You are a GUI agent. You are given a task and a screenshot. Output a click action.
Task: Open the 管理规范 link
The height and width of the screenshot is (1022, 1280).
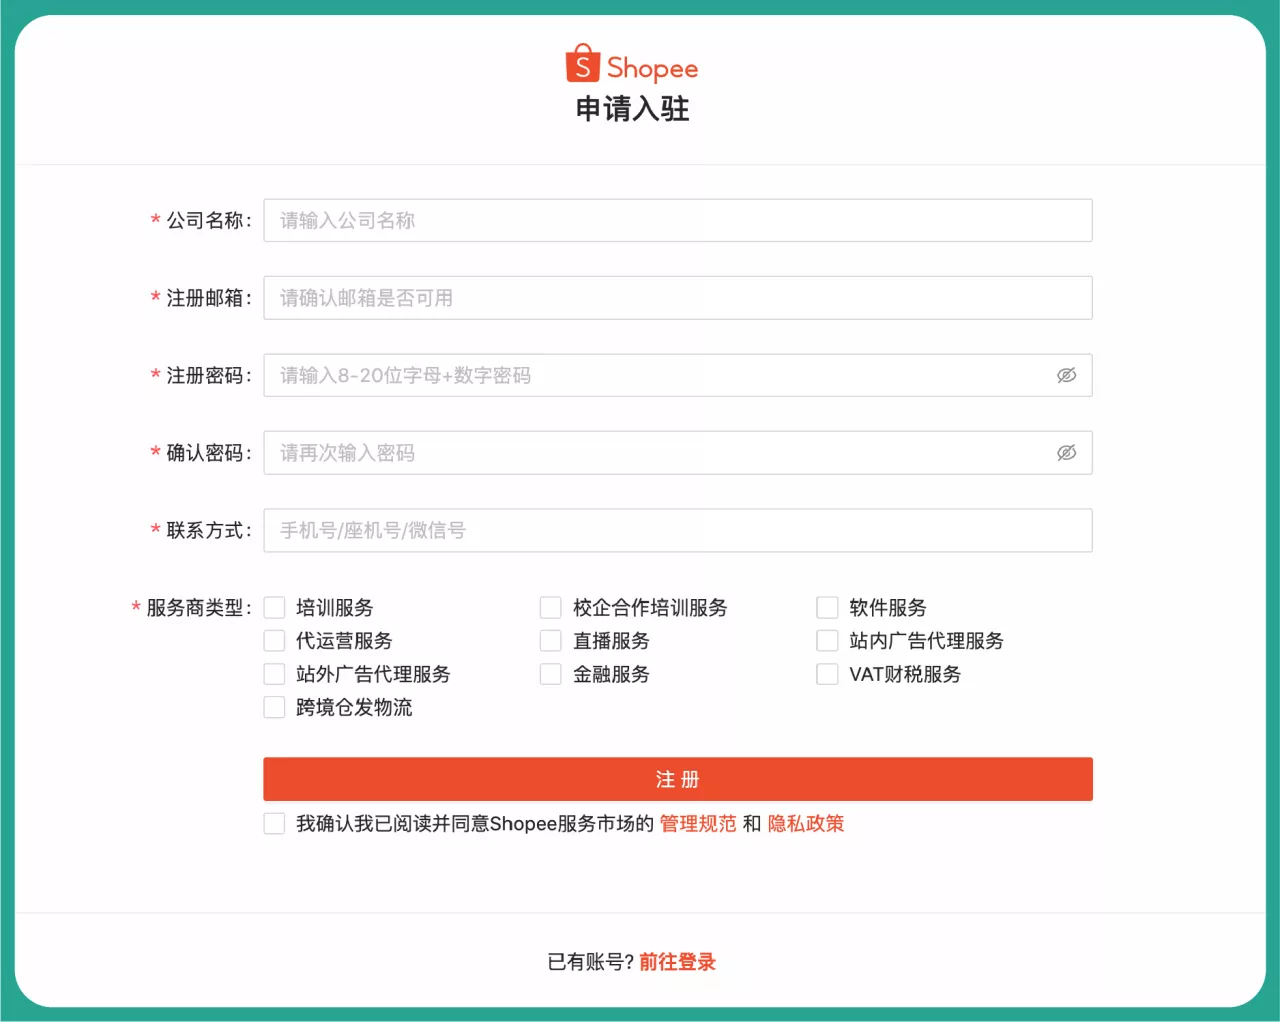(697, 823)
